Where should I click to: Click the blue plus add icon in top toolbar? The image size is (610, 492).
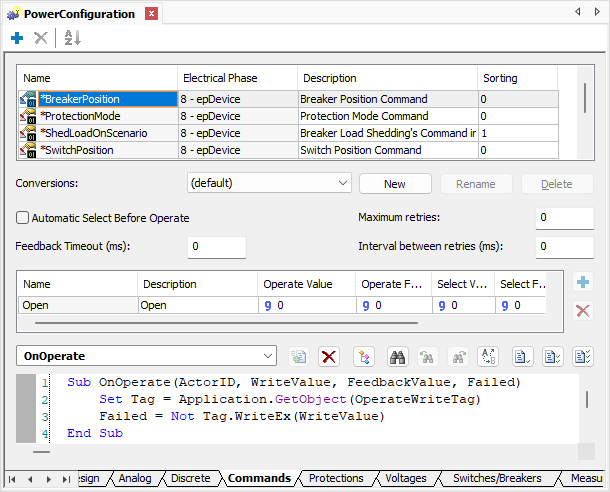[x=17, y=38]
